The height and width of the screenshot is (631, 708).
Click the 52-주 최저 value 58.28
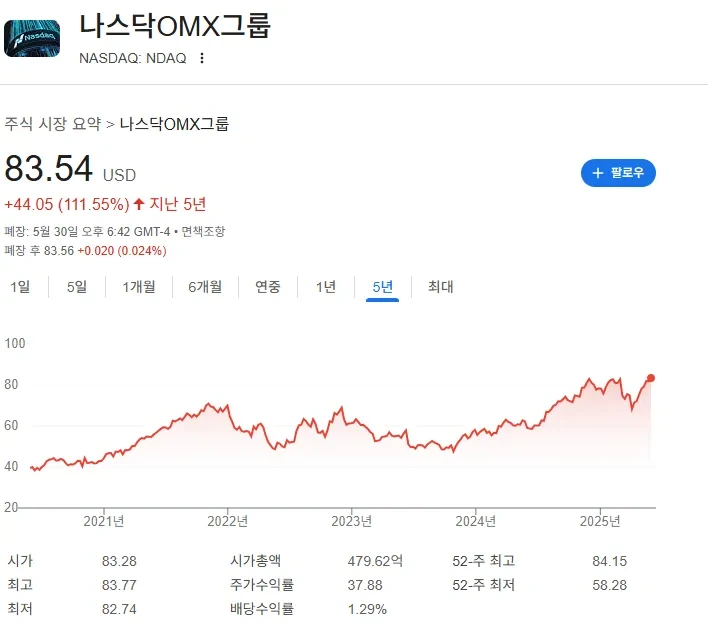click(610, 585)
